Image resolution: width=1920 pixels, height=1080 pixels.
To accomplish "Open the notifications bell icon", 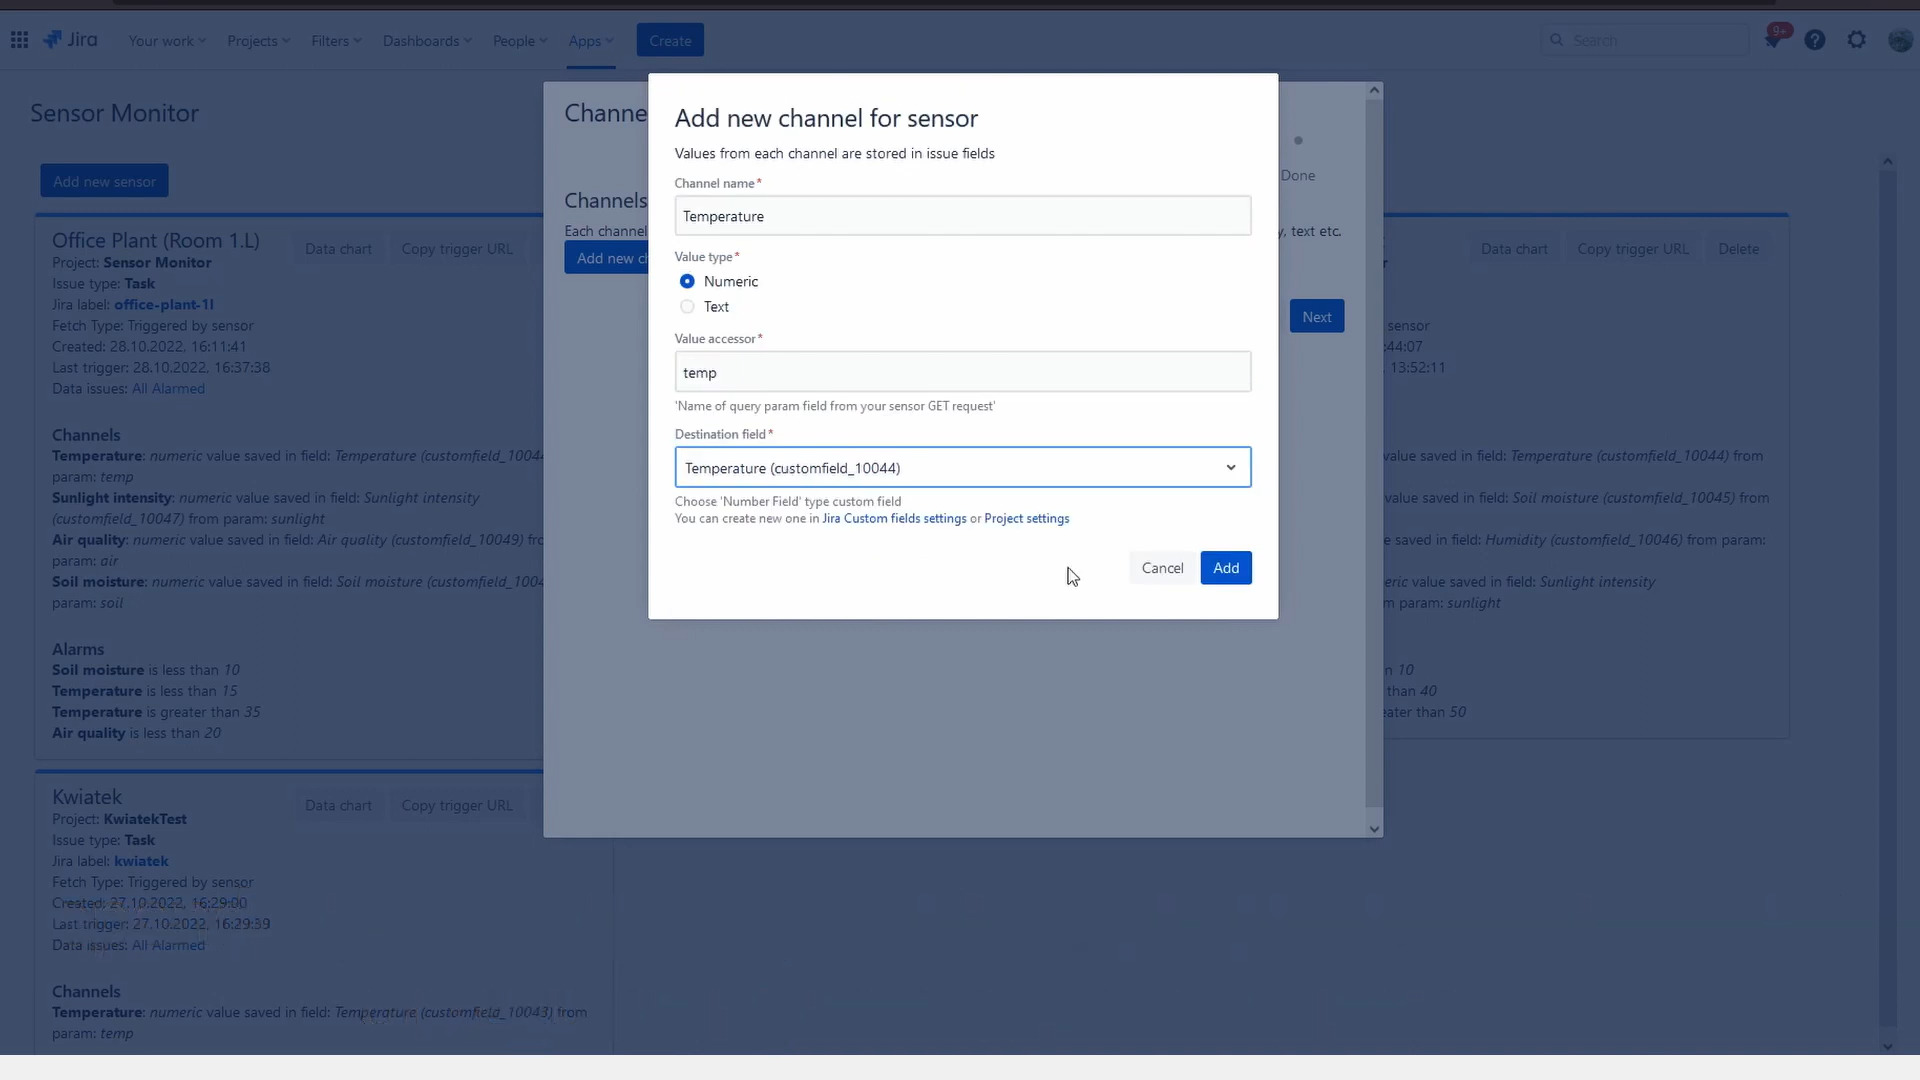I will tap(1773, 40).
